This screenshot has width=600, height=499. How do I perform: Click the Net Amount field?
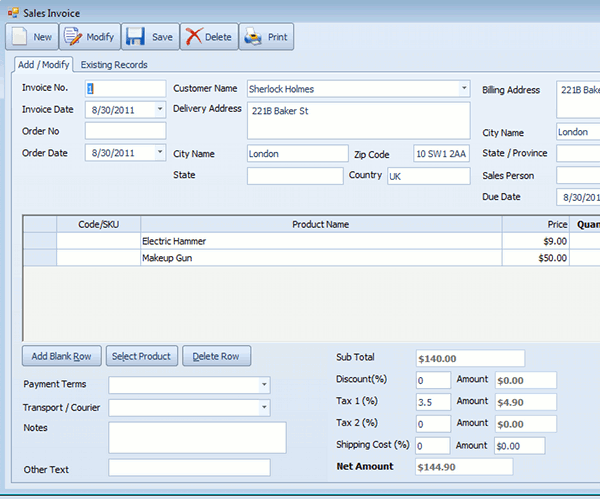(x=464, y=467)
